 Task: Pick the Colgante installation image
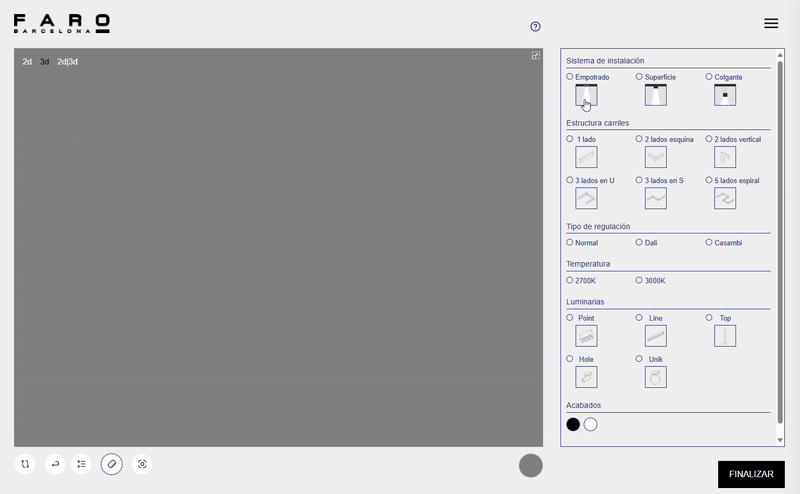(725, 95)
